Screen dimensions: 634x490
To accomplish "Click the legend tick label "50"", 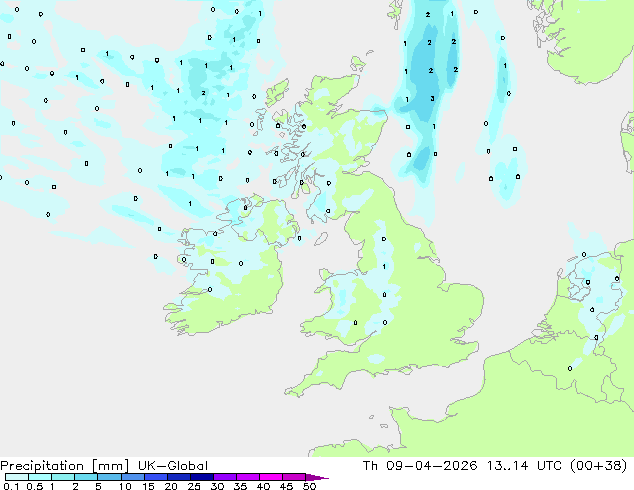I will pos(309,486).
